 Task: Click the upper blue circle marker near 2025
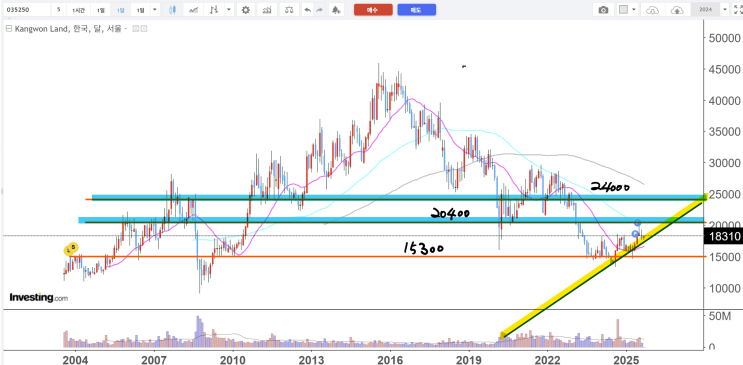click(638, 222)
